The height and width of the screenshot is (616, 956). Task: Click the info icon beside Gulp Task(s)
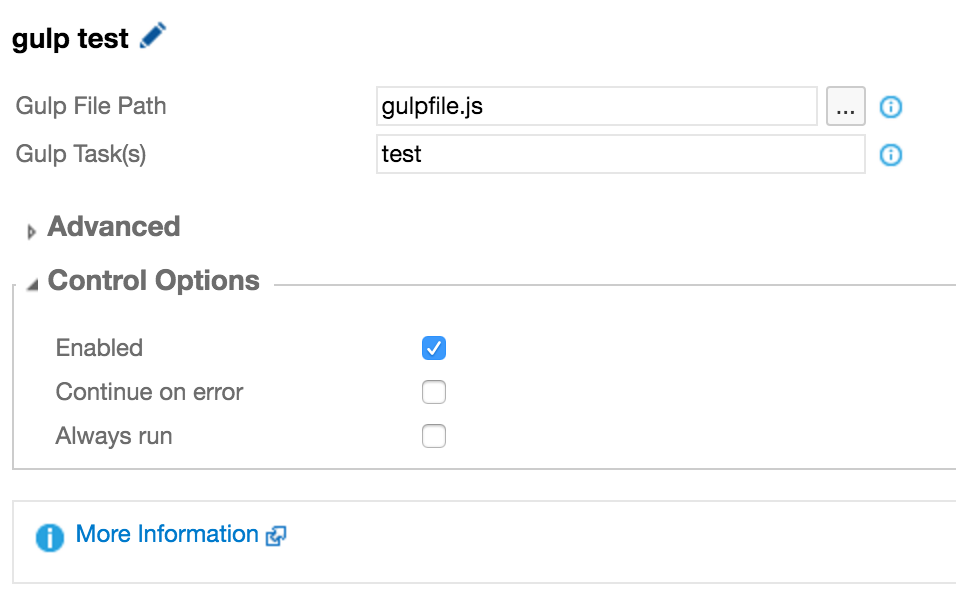(x=890, y=155)
